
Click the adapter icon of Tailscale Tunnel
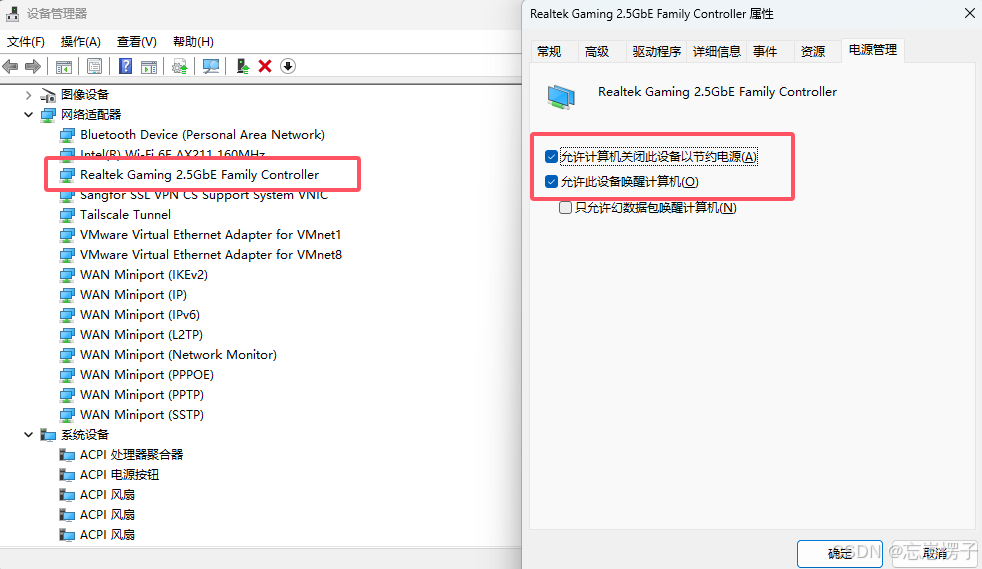[x=67, y=215]
